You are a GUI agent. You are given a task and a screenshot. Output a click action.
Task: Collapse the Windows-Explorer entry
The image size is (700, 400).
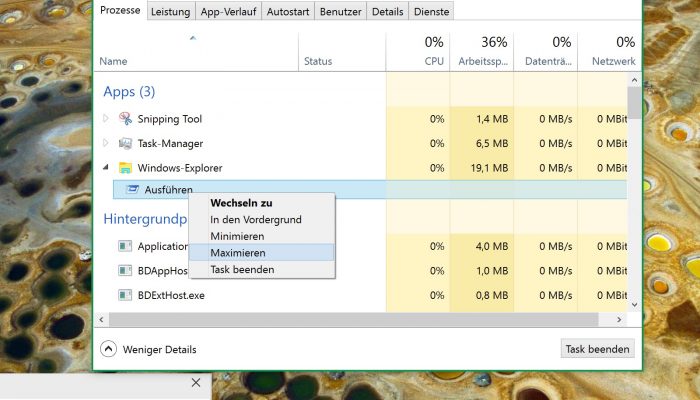(x=106, y=167)
